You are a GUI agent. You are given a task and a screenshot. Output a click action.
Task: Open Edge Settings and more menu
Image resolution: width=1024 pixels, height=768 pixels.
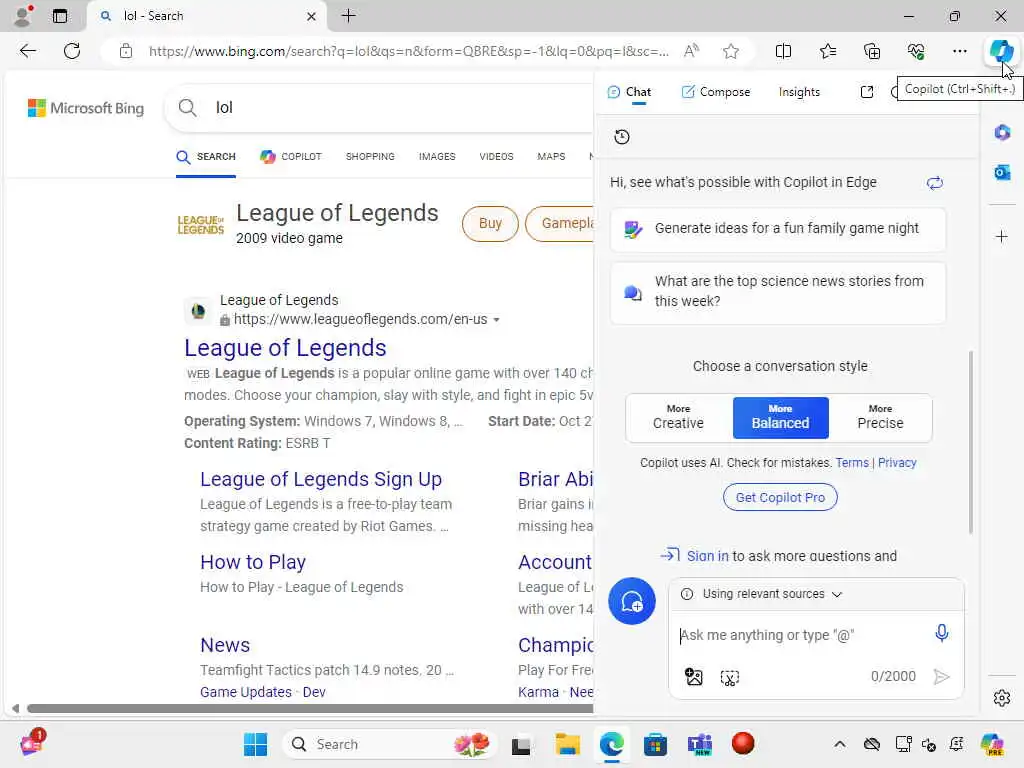tap(959, 51)
